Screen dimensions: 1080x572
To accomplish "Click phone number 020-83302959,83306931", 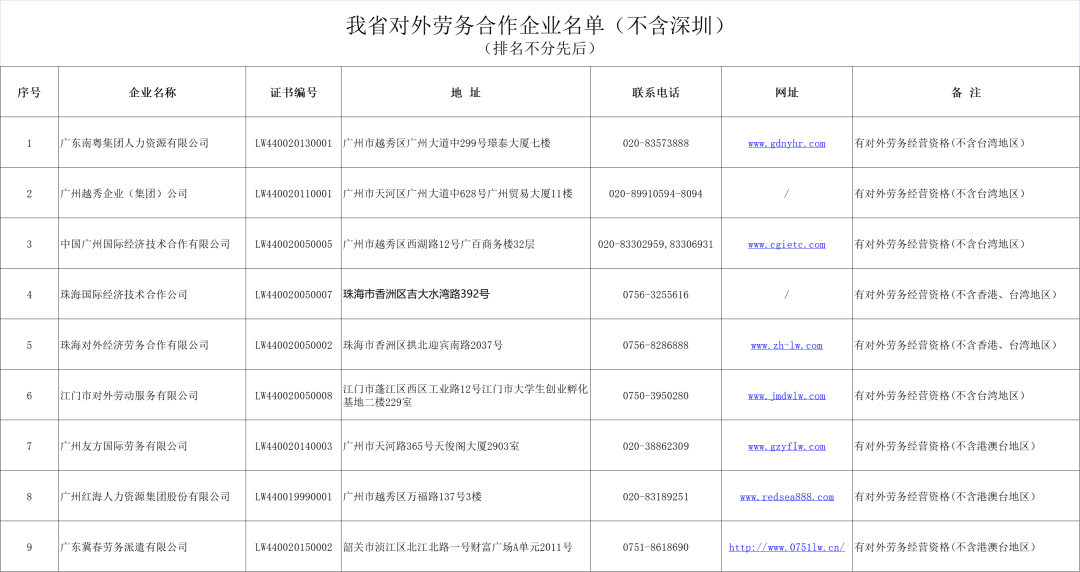I will tap(656, 244).
